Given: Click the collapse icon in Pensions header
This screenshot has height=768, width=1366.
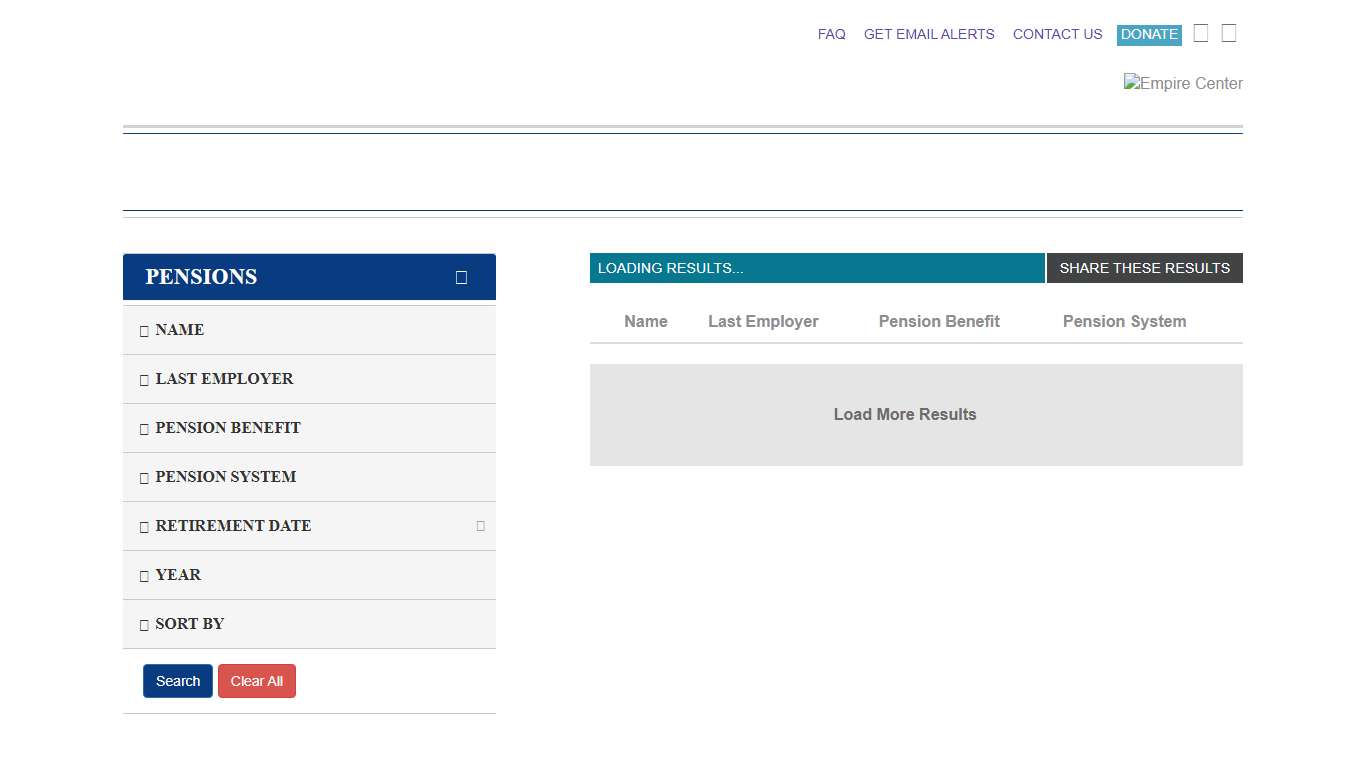Looking at the screenshot, I should (x=461, y=277).
